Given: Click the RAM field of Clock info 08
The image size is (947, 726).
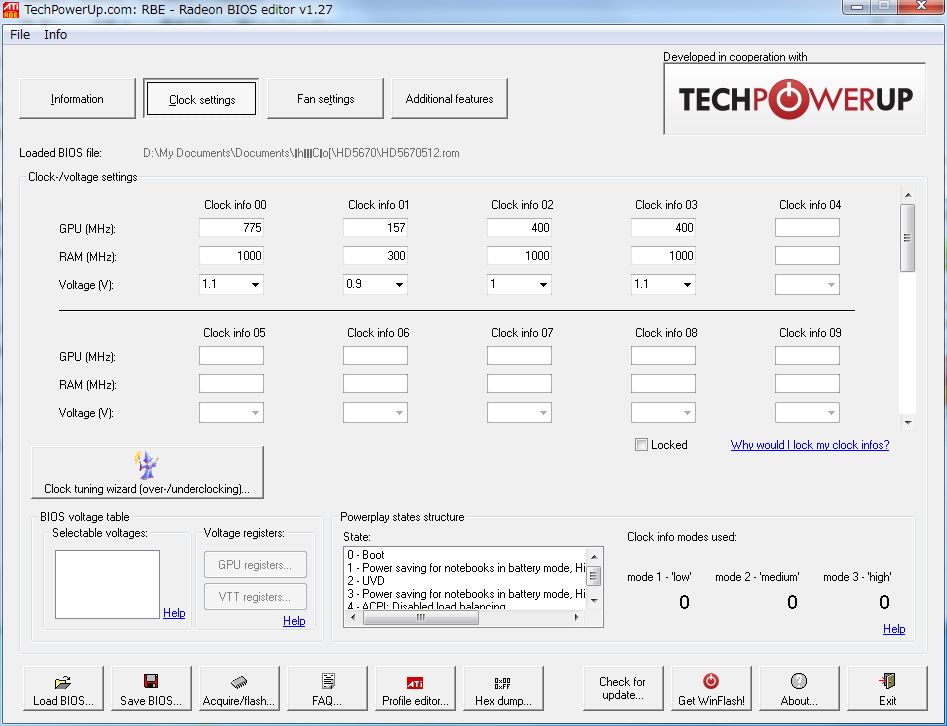Looking at the screenshot, I should point(663,384).
